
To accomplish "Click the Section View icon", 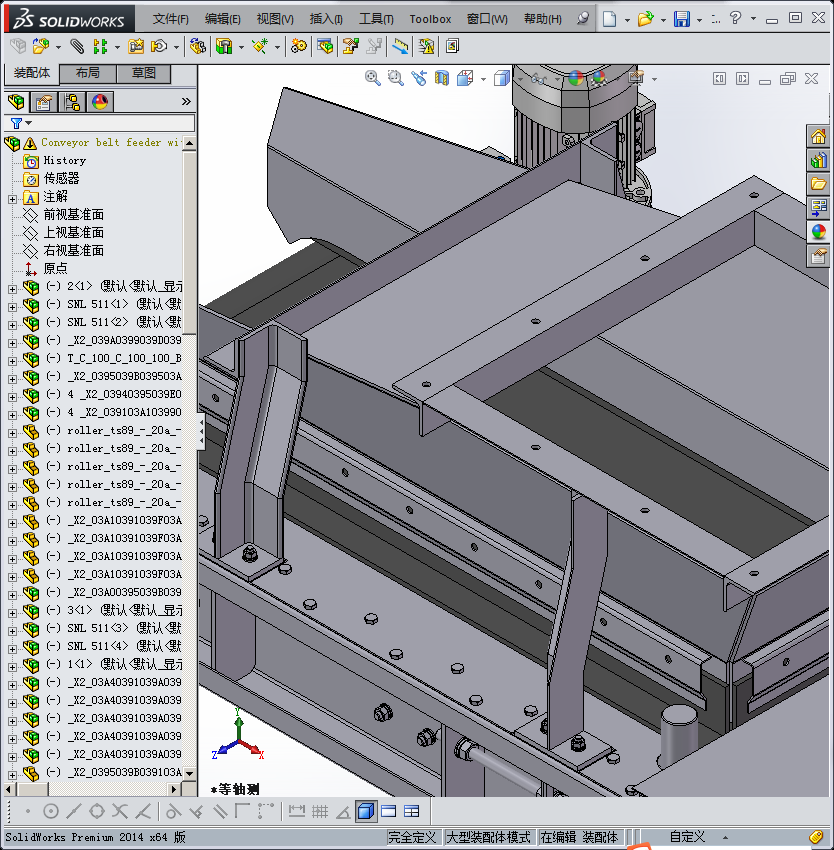I will coord(441,78).
